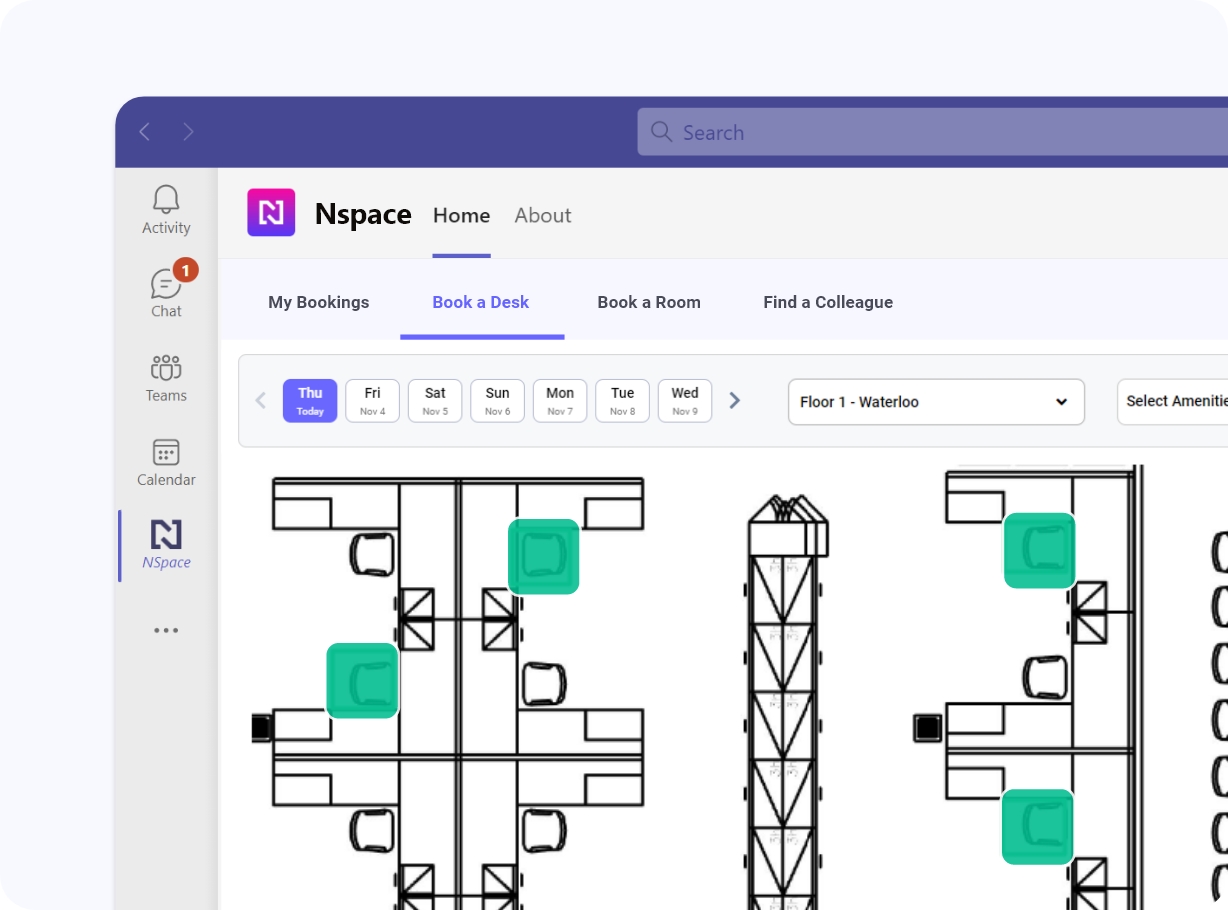Switch to the About tab
The height and width of the screenshot is (910, 1228).
(x=543, y=215)
